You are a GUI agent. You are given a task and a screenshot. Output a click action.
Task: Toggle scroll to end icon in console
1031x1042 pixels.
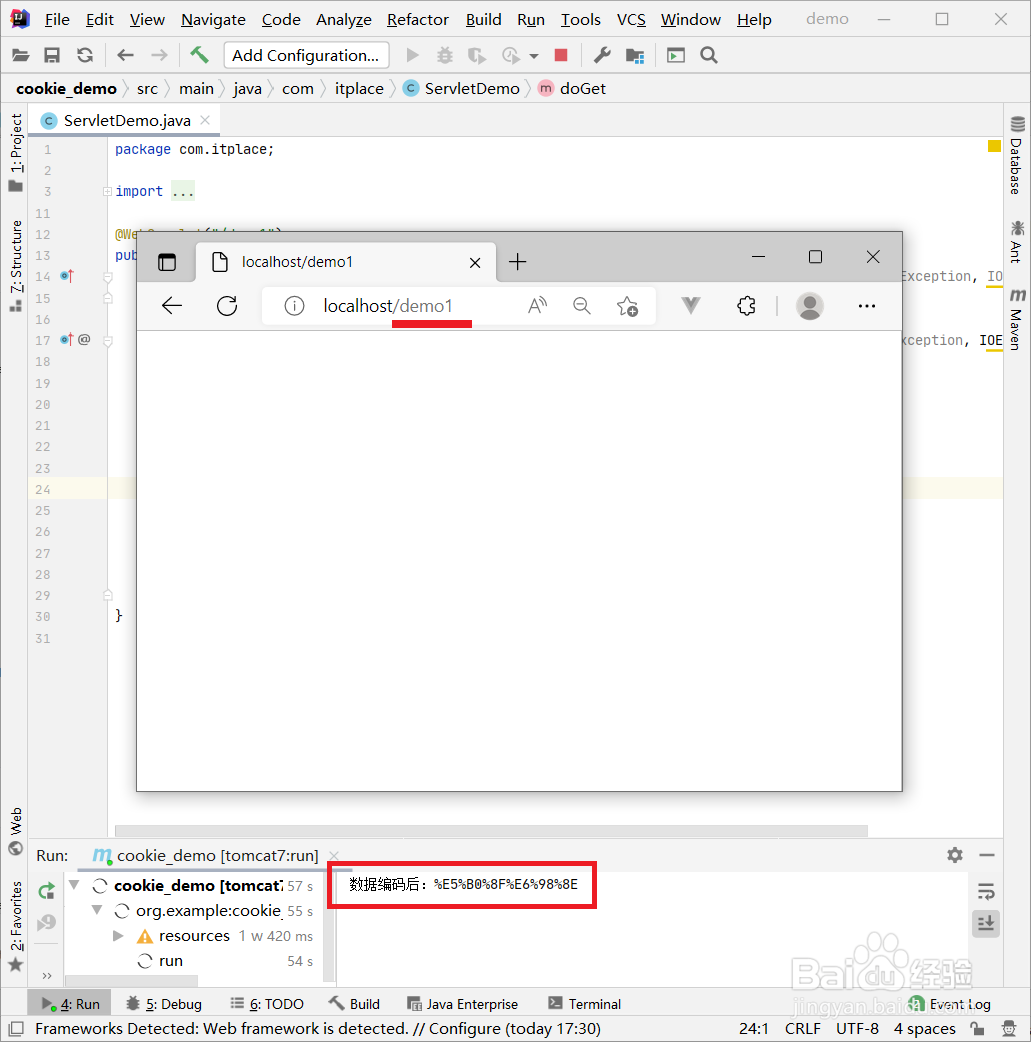[986, 922]
